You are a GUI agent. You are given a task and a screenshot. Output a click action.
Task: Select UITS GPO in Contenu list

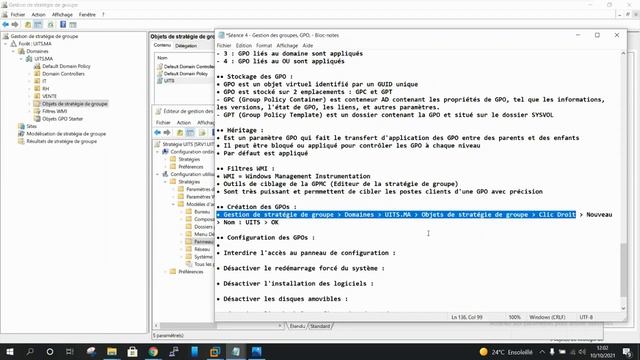click(169, 81)
